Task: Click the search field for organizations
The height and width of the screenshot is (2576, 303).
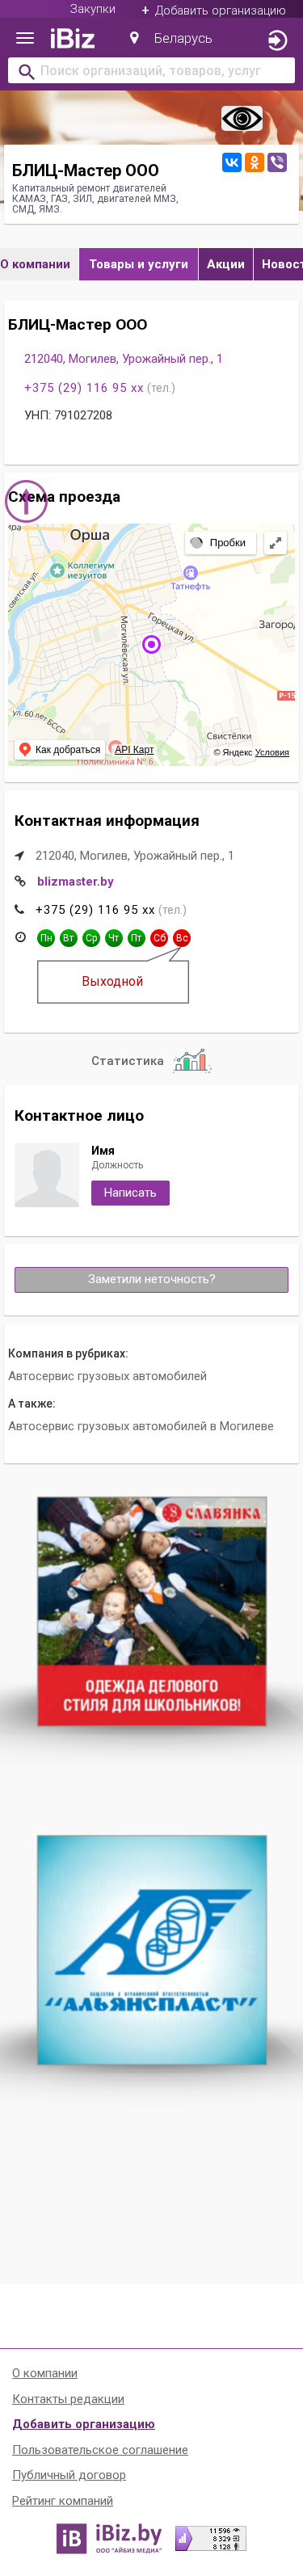Action: [x=151, y=71]
